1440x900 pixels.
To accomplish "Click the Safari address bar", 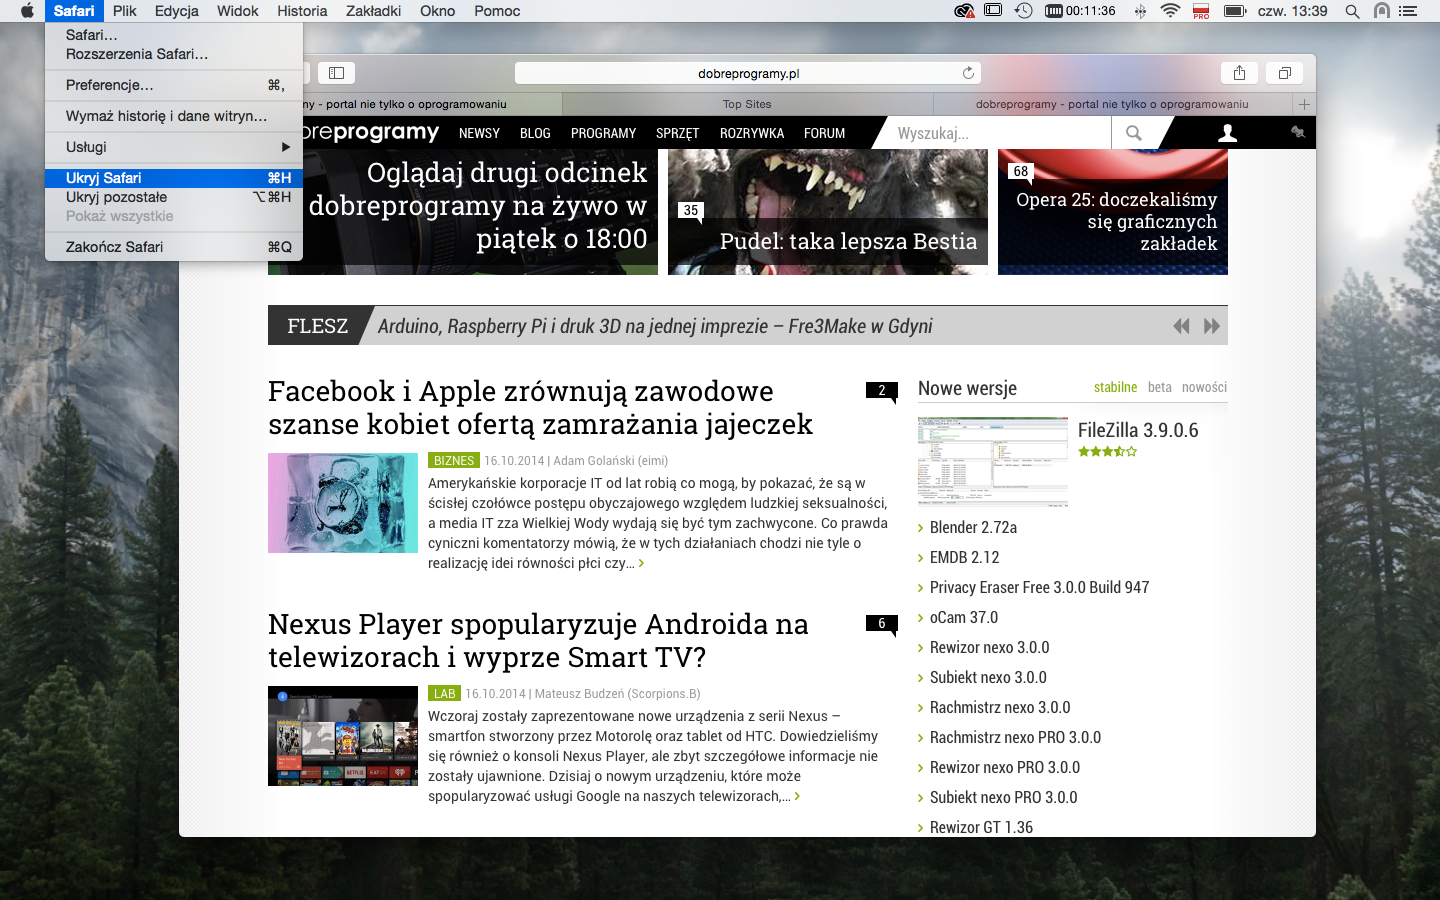I will [x=748, y=73].
